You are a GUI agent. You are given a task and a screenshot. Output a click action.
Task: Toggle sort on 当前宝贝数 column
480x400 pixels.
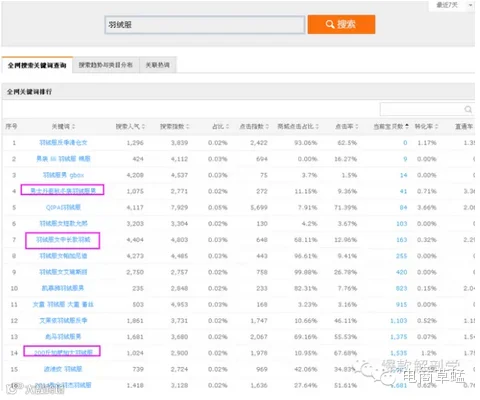click(x=391, y=127)
